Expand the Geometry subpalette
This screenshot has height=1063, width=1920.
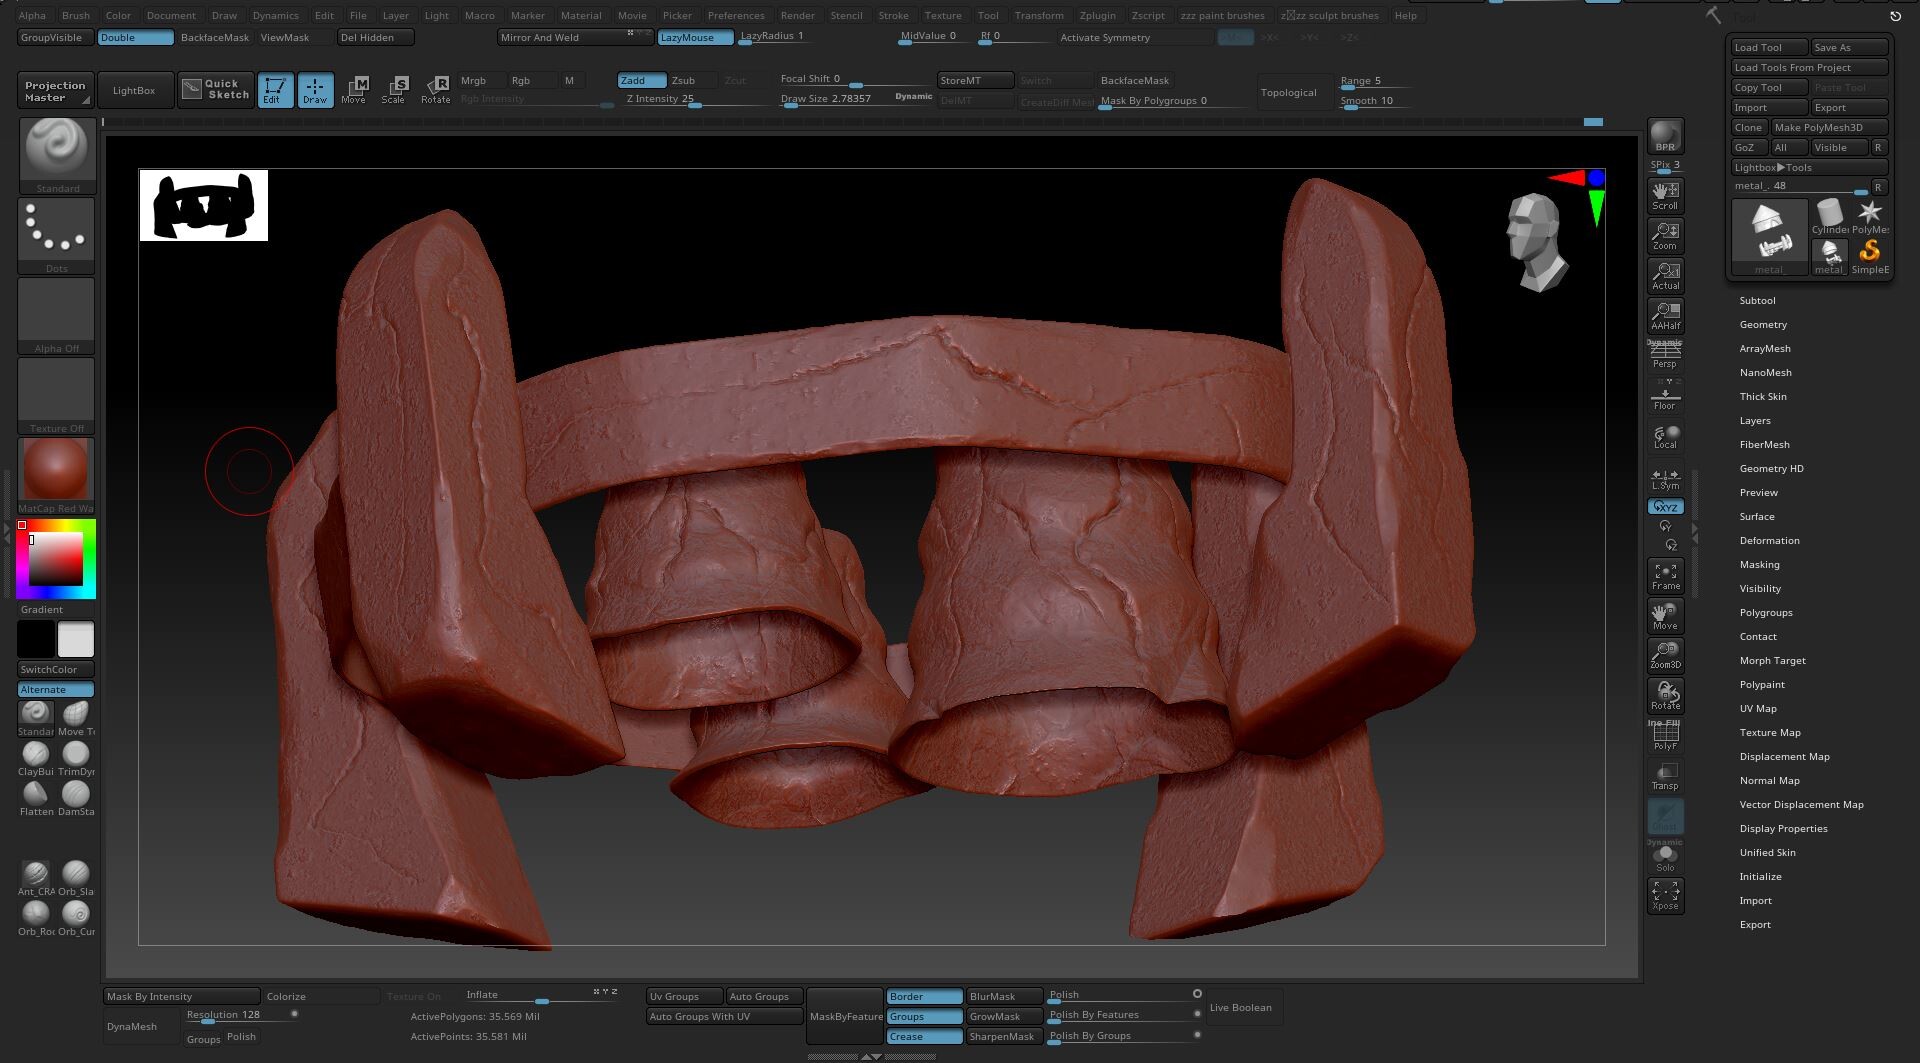(1763, 325)
